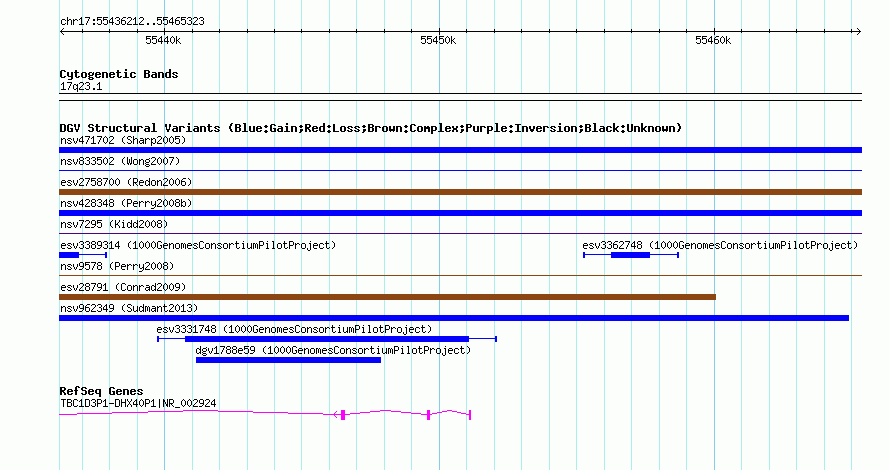
Task: Open variant nsv428348 (Perry2008b) label
Action: [126, 203]
